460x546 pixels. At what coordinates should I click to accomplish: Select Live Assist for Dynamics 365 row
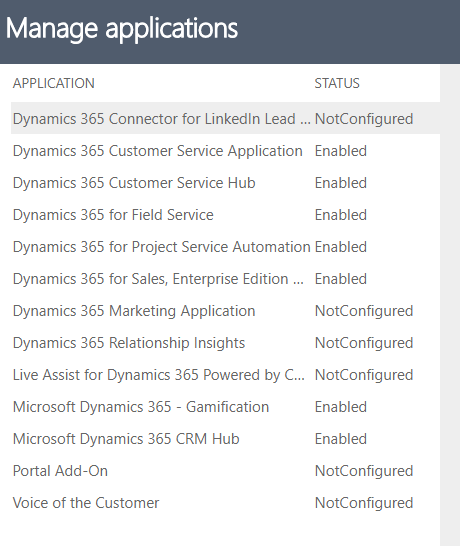225,375
